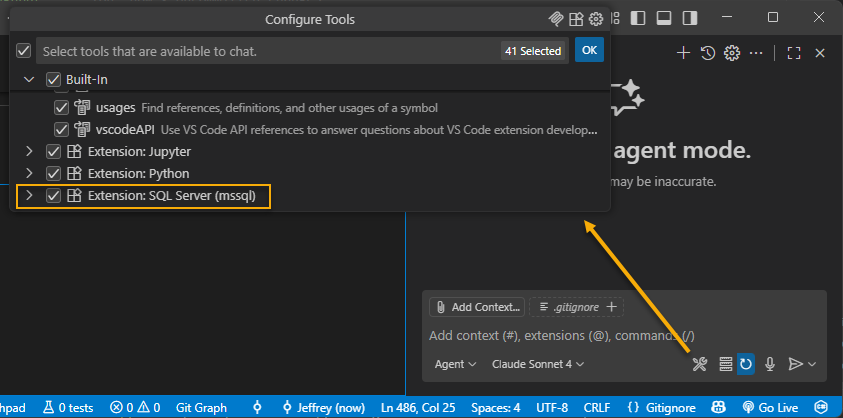Click the OK button in Configure Tools
Viewport: 843px width, 418px height.
589,50
